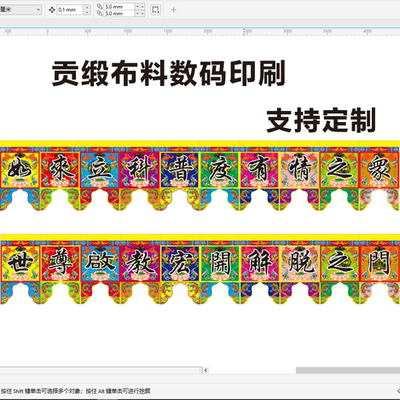Click the vertical duplicate distance icon
The image size is (400, 400).
click(x=100, y=13)
